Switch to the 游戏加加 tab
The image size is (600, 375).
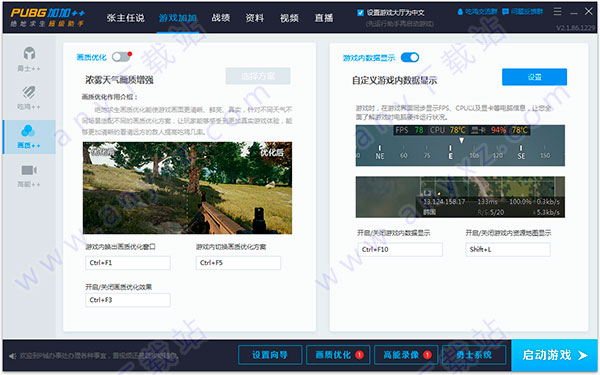click(178, 18)
